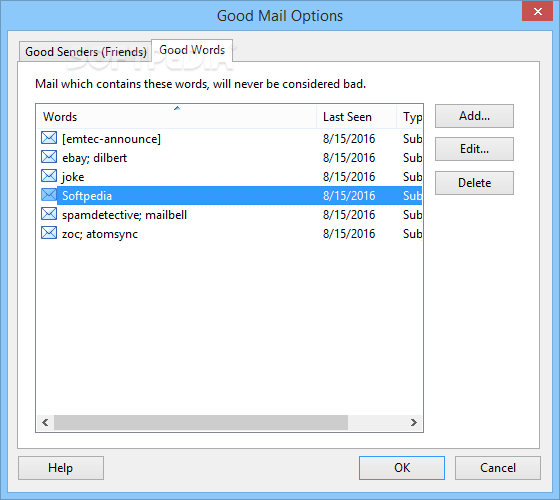Click envelope icon beside ebay; dilbert
Image resolution: width=560 pixels, height=500 pixels.
pos(49,157)
